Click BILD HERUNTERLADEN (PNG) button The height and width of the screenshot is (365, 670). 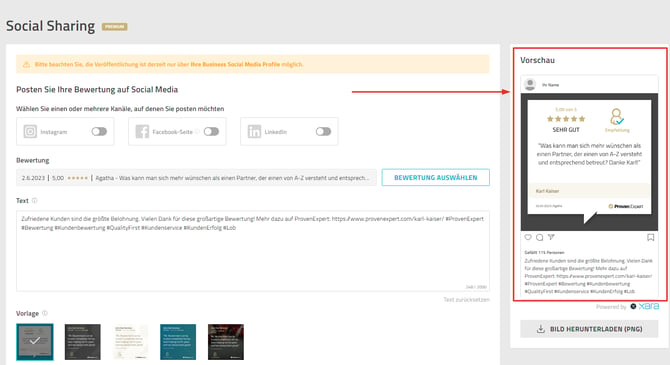click(589, 329)
